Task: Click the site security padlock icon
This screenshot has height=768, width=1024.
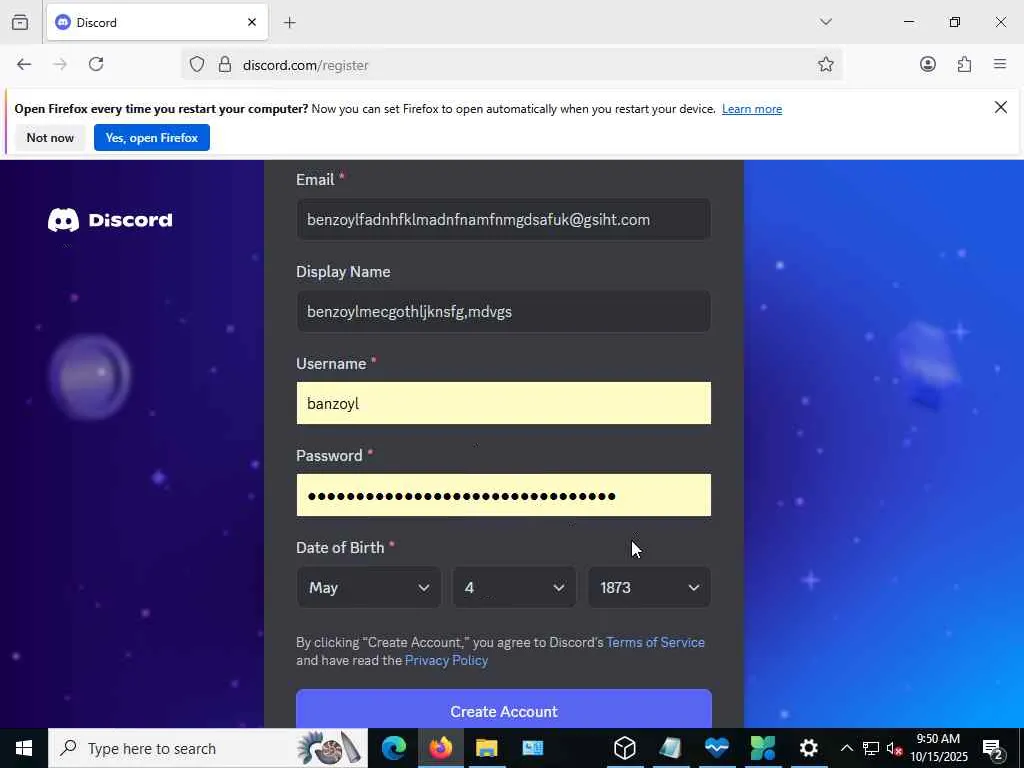Action: 225,65
